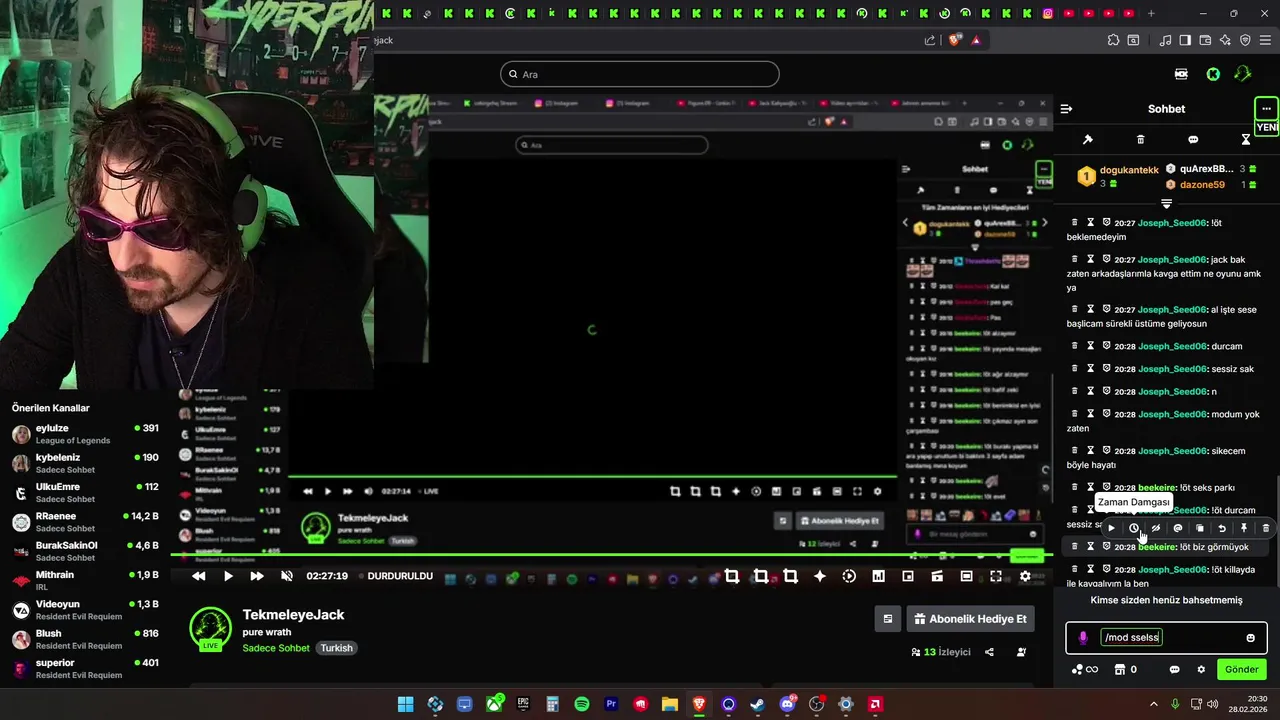
Task: Click the user report icon beside share
Action: tap(1021, 652)
